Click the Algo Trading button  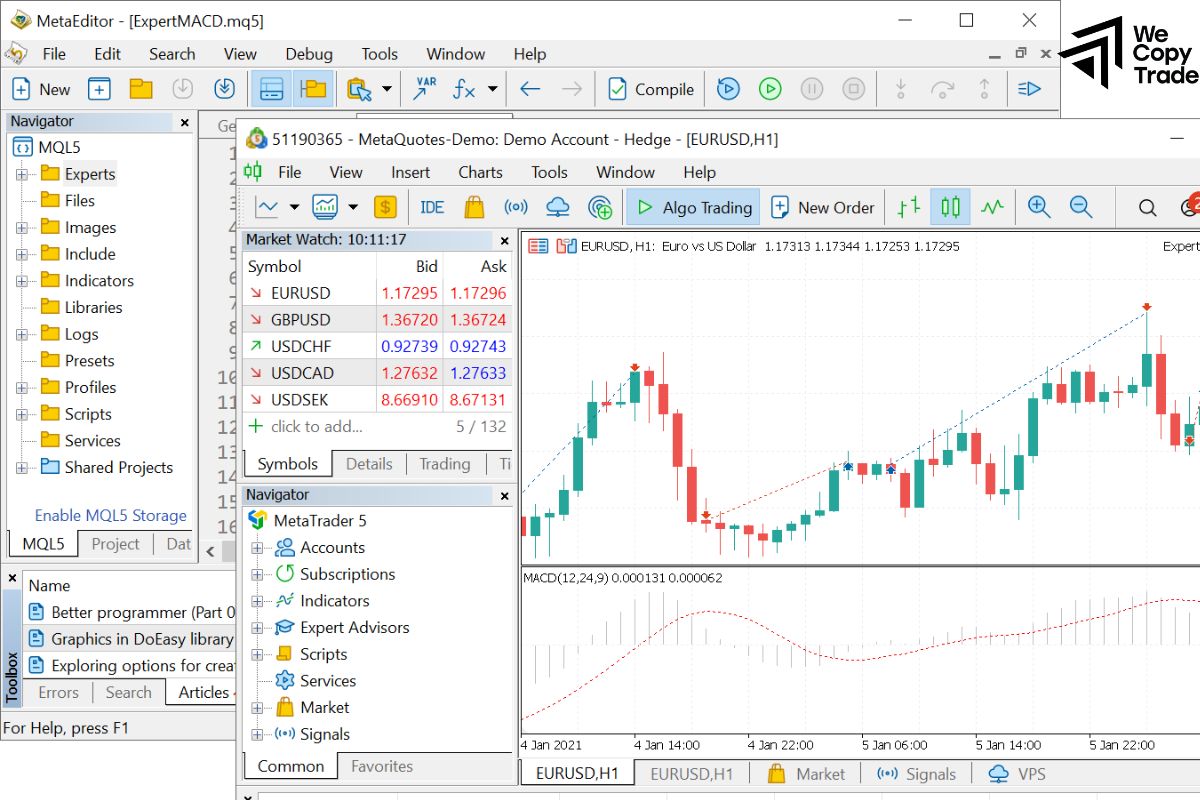693,207
